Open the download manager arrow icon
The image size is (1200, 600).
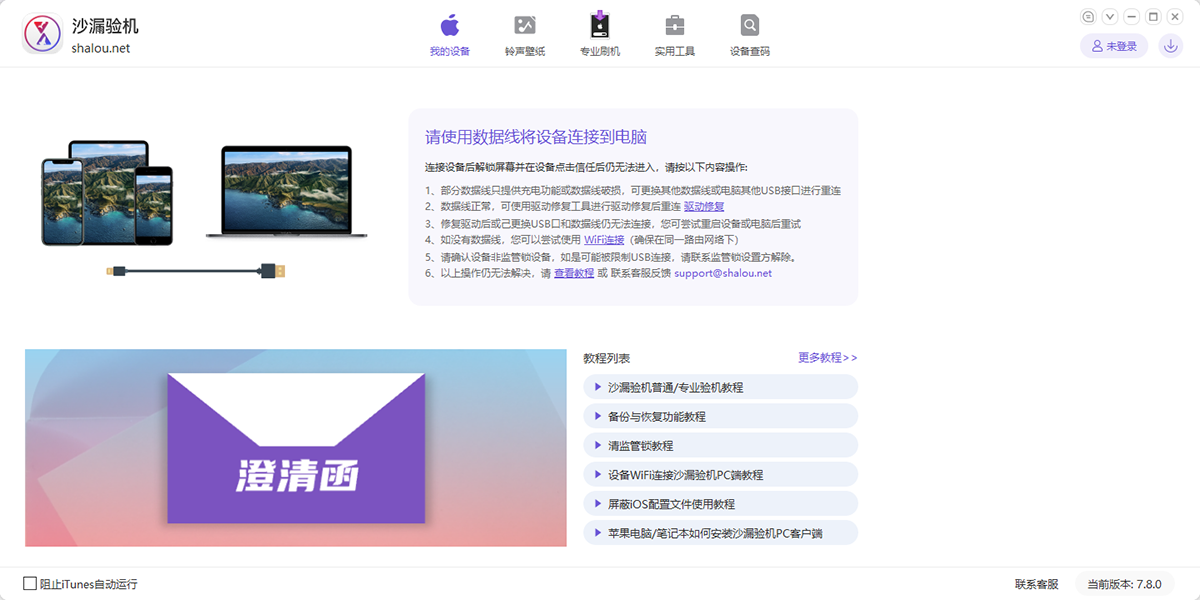pos(1170,46)
